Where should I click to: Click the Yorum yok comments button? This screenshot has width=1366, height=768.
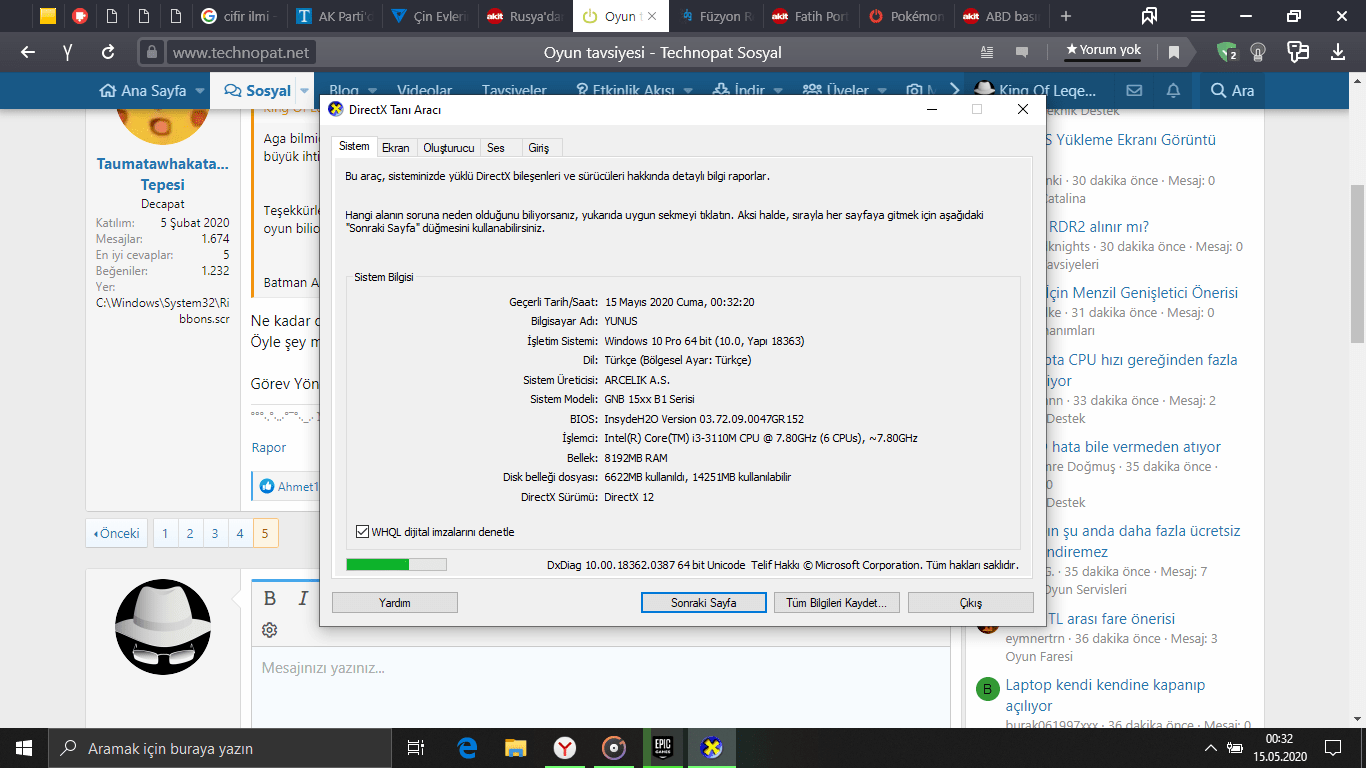click(1103, 50)
